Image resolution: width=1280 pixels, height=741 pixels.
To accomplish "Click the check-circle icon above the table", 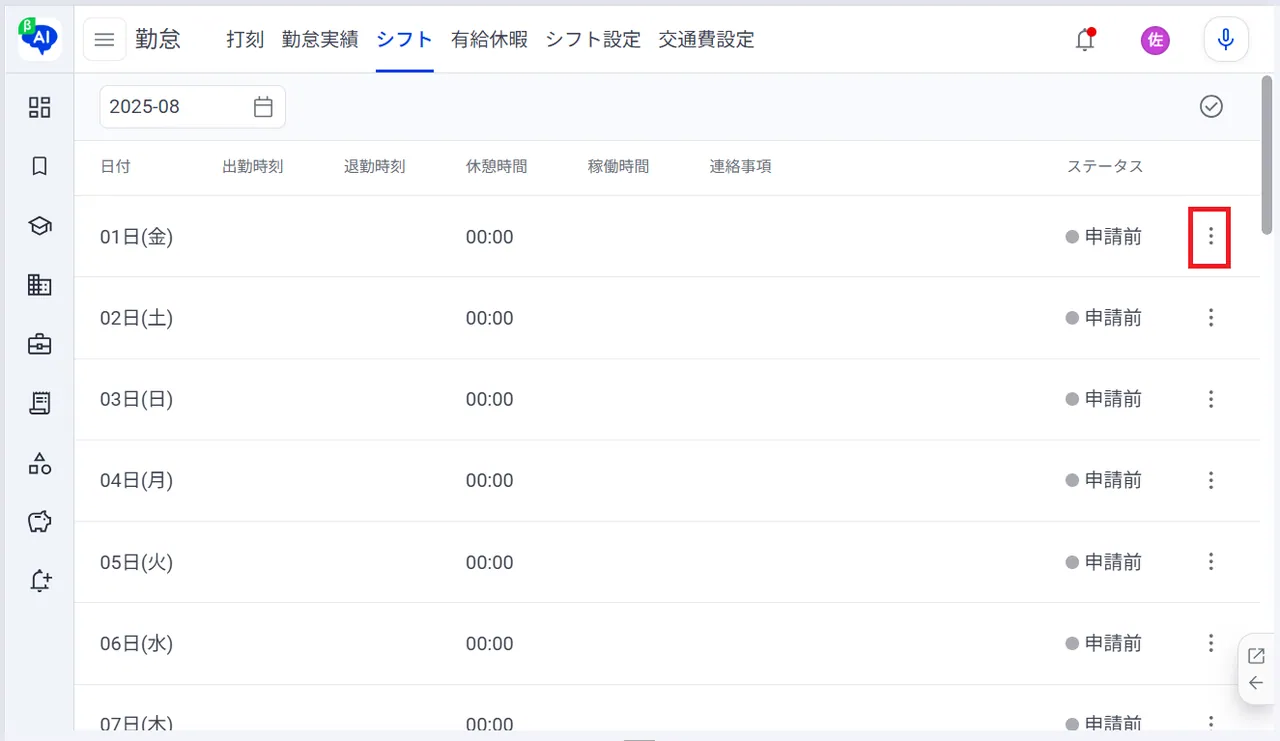I will click(x=1211, y=107).
